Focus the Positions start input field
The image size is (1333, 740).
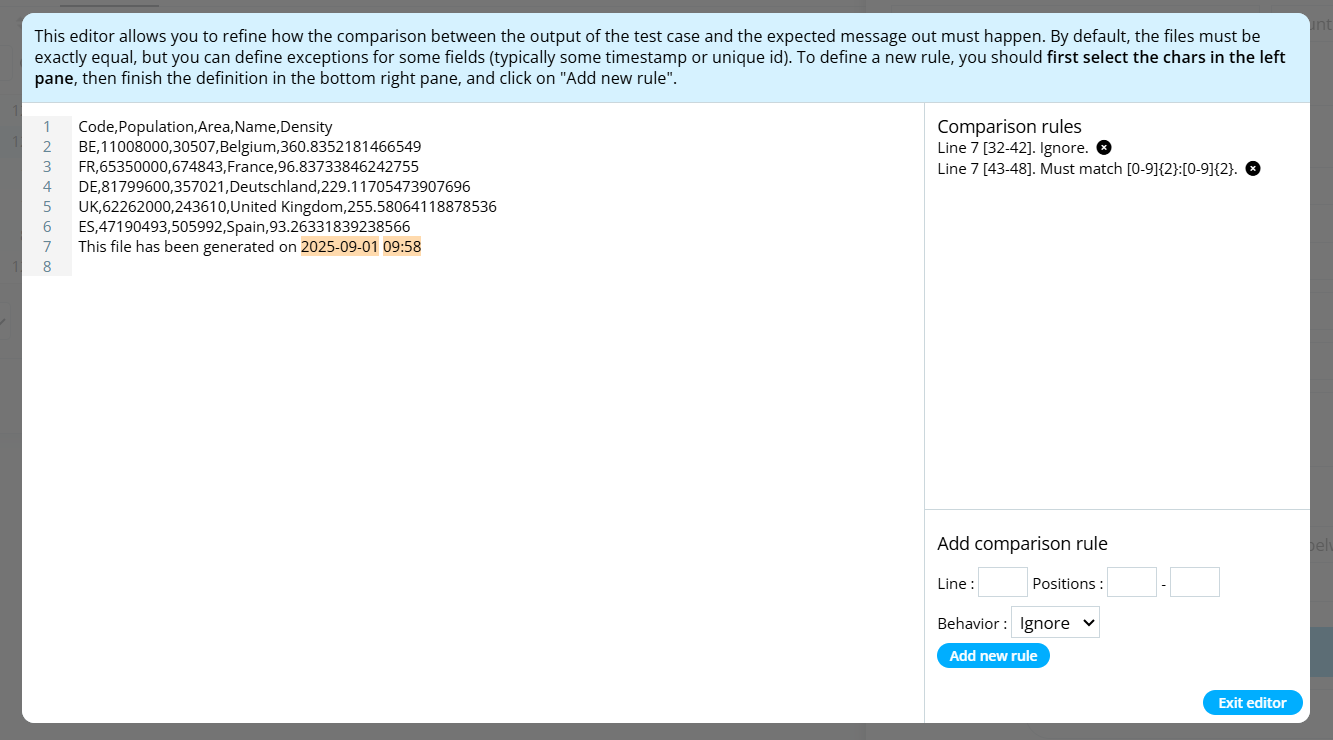[1132, 582]
